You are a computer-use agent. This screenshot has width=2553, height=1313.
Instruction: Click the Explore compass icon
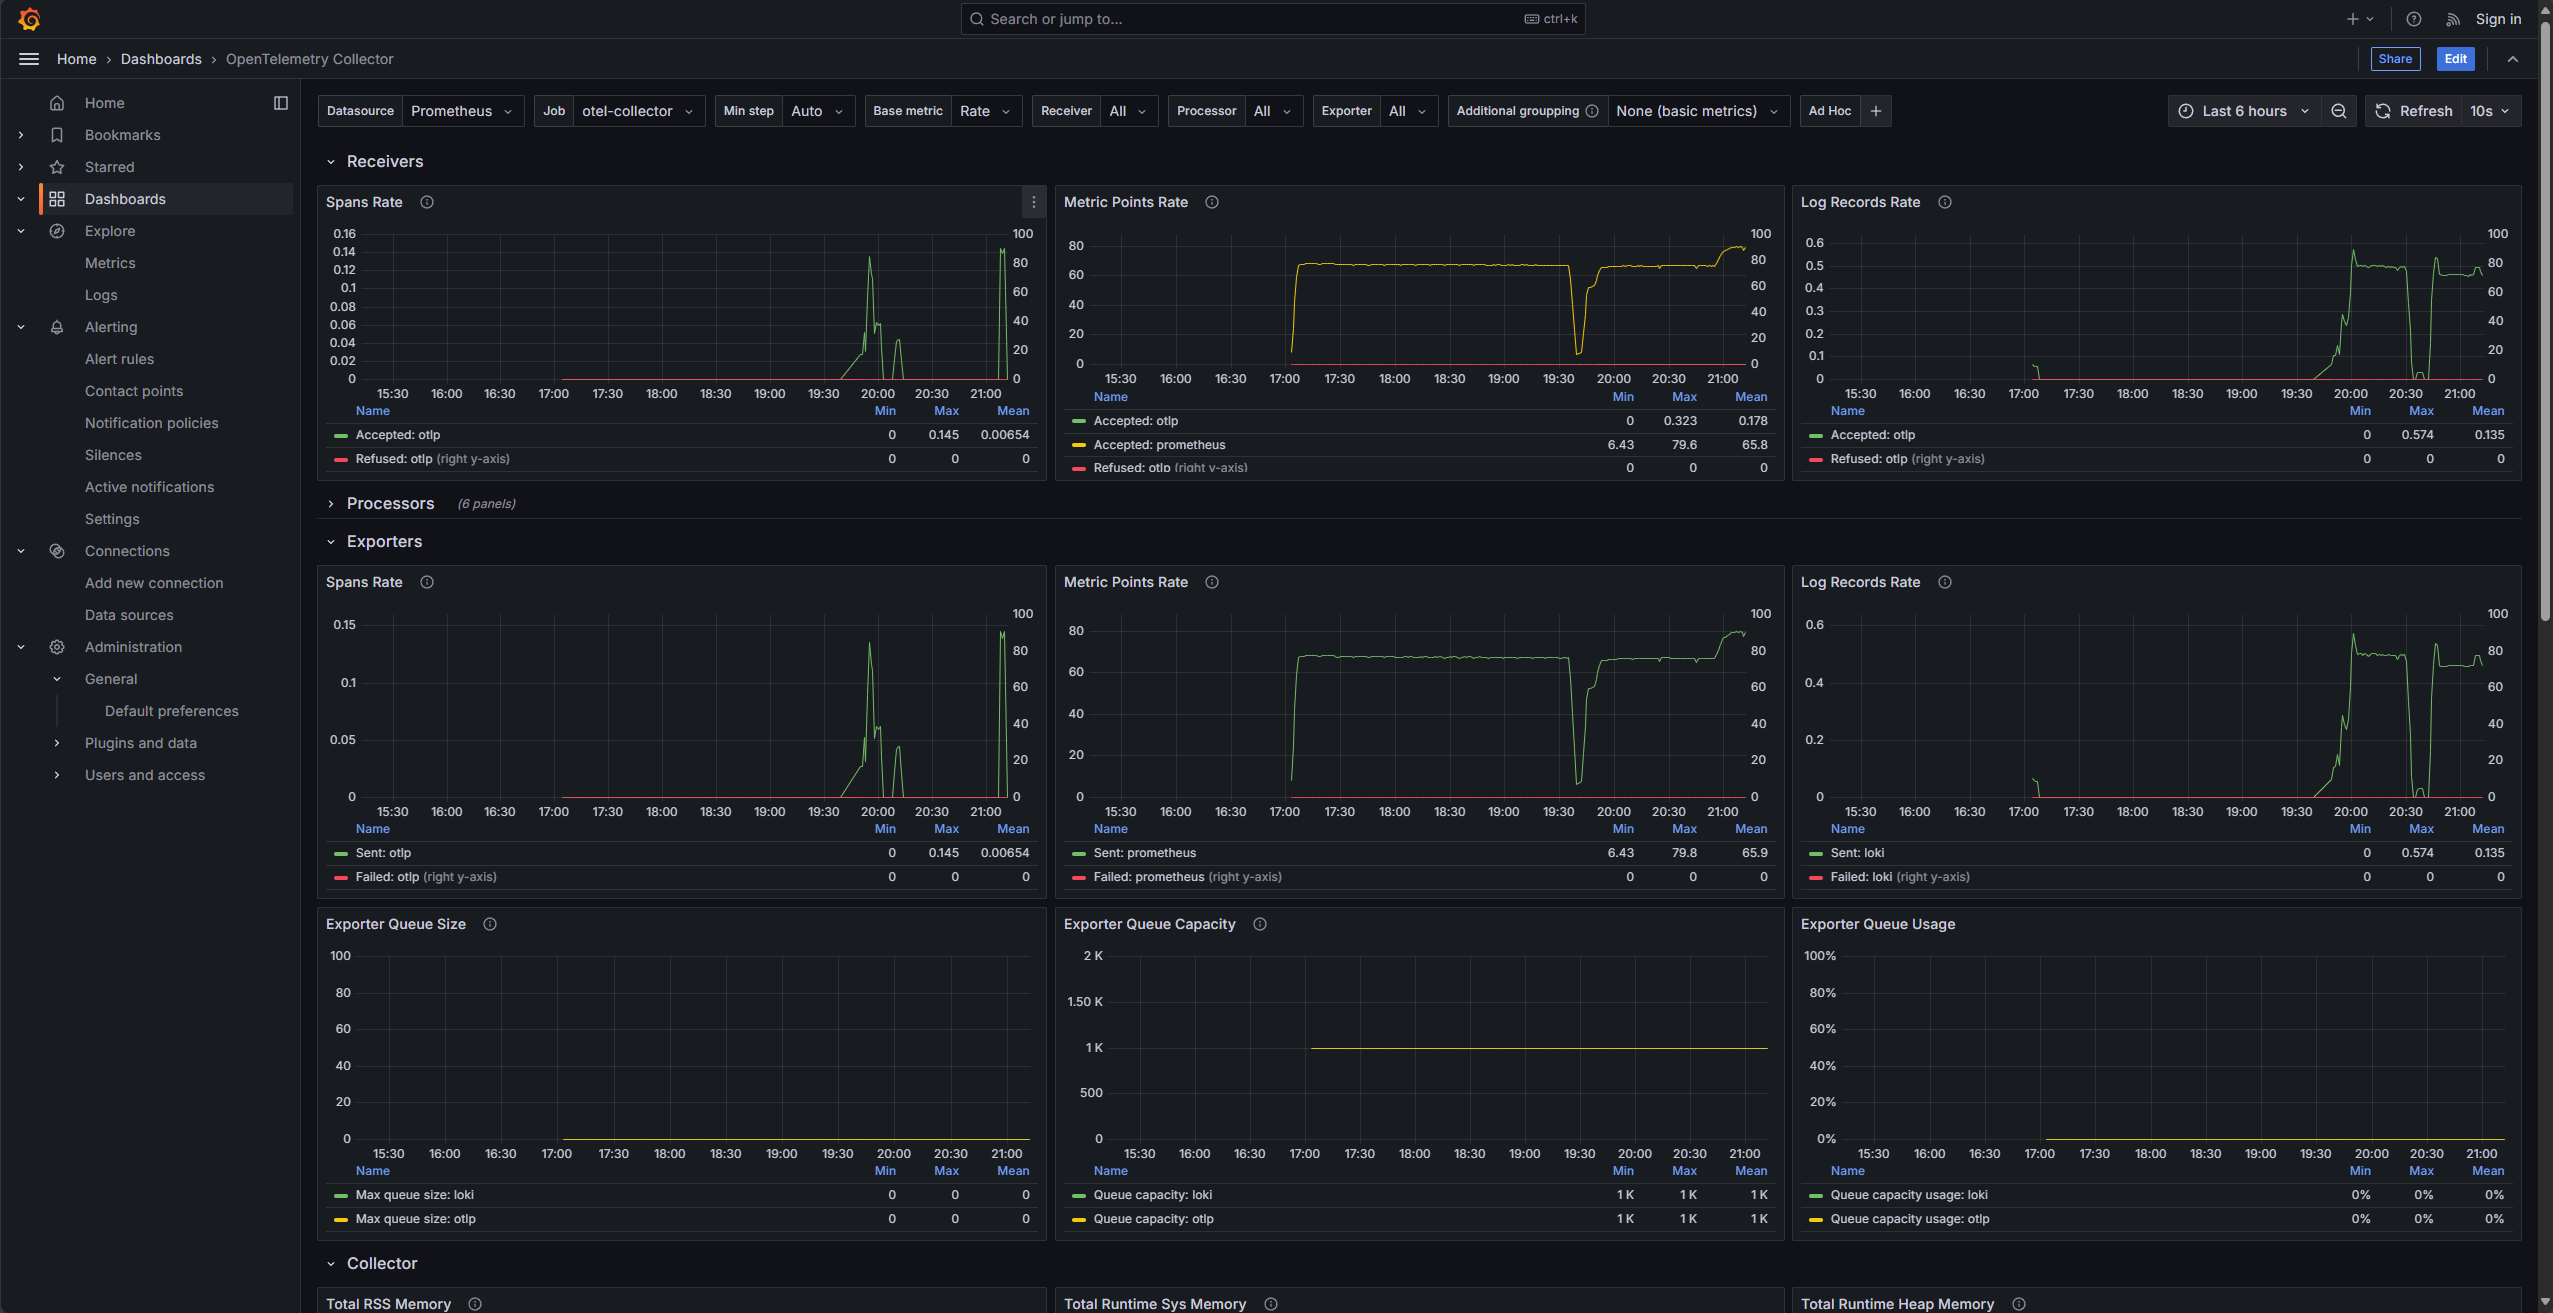click(57, 231)
